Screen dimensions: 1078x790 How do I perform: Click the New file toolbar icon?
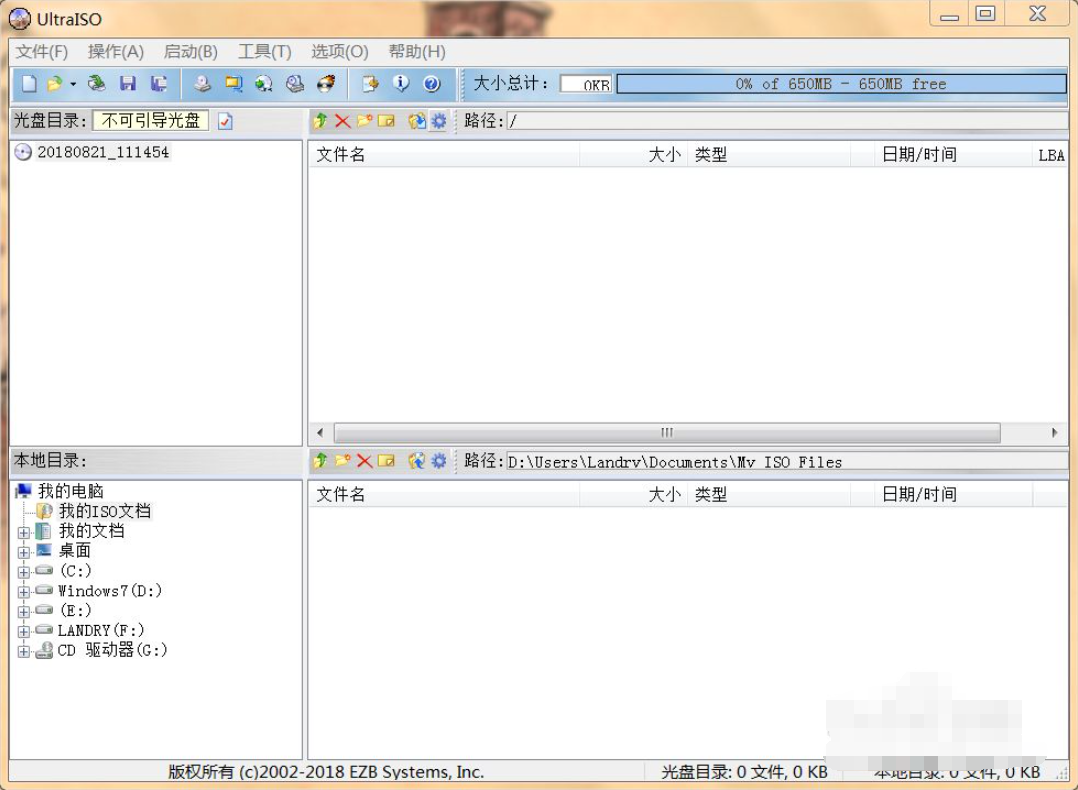[x=29, y=84]
